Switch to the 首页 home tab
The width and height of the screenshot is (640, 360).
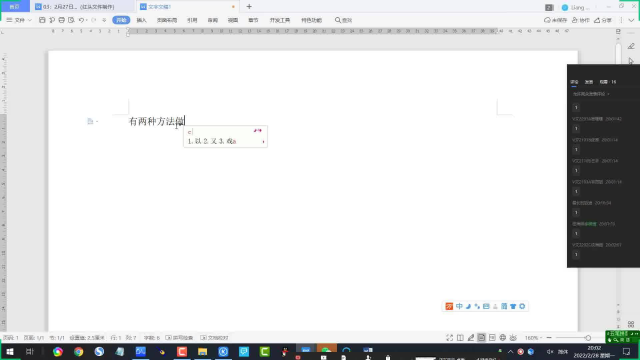(x=14, y=7)
